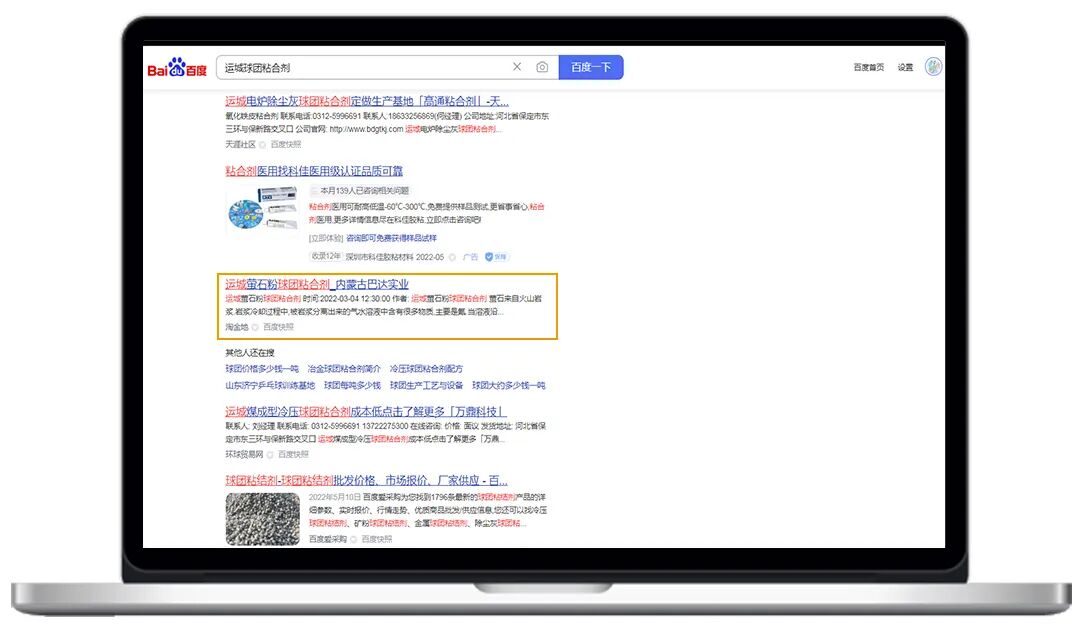This screenshot has height=628, width=1080.
Task: Click the 百度一下 search button
Action: [x=592, y=66]
